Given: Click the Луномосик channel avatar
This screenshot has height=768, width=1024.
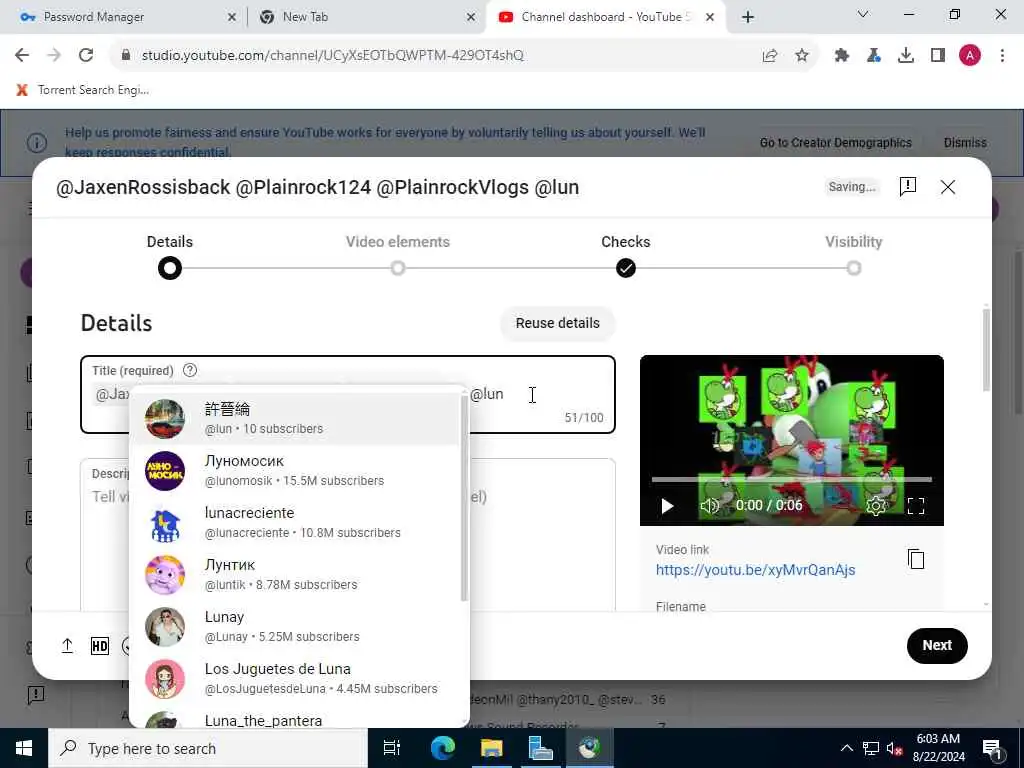Looking at the screenshot, I should 165,471.
